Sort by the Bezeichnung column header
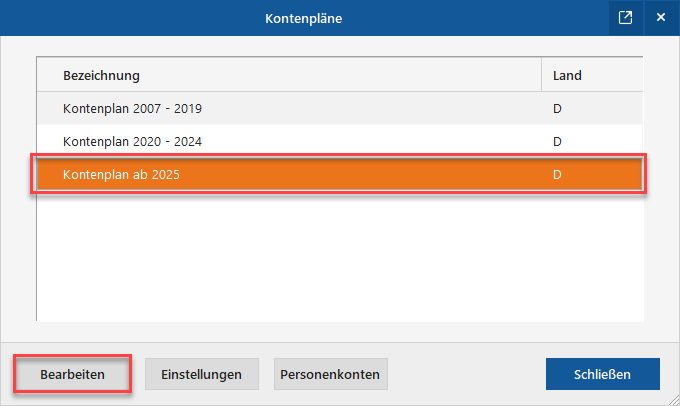This screenshot has height=406, width=680. click(x=289, y=75)
